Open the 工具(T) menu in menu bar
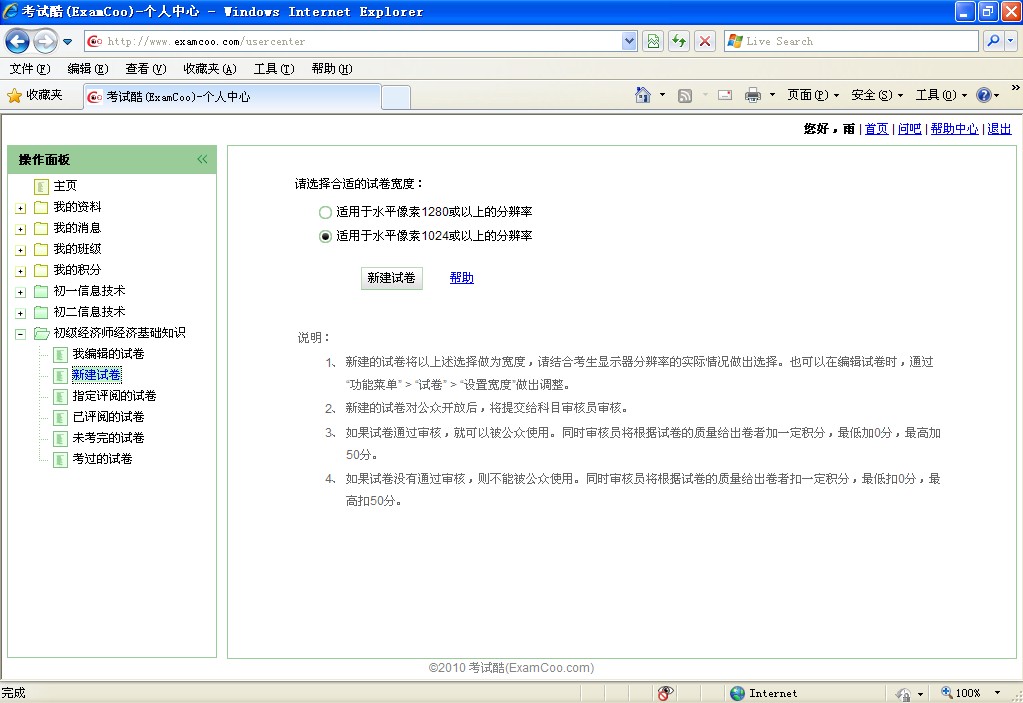 273,69
